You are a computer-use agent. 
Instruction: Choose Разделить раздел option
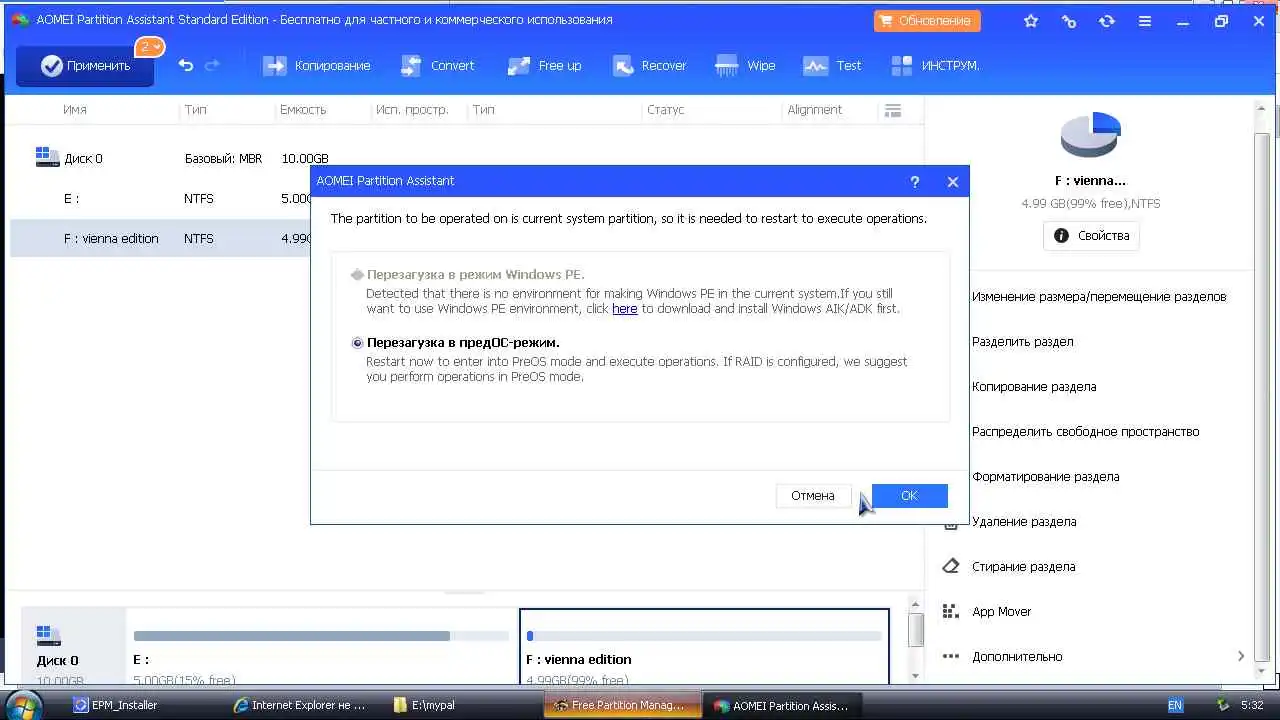(x=1022, y=342)
